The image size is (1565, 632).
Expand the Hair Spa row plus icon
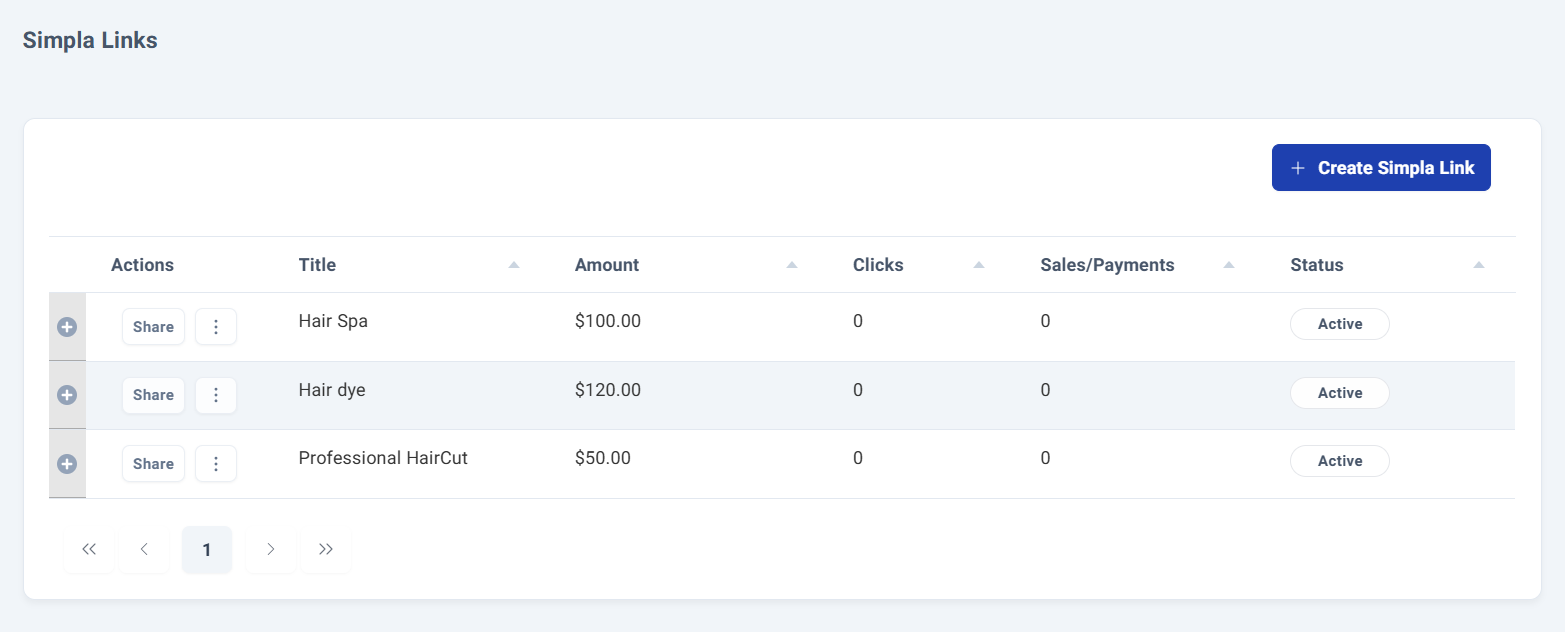pyautogui.click(x=67, y=327)
